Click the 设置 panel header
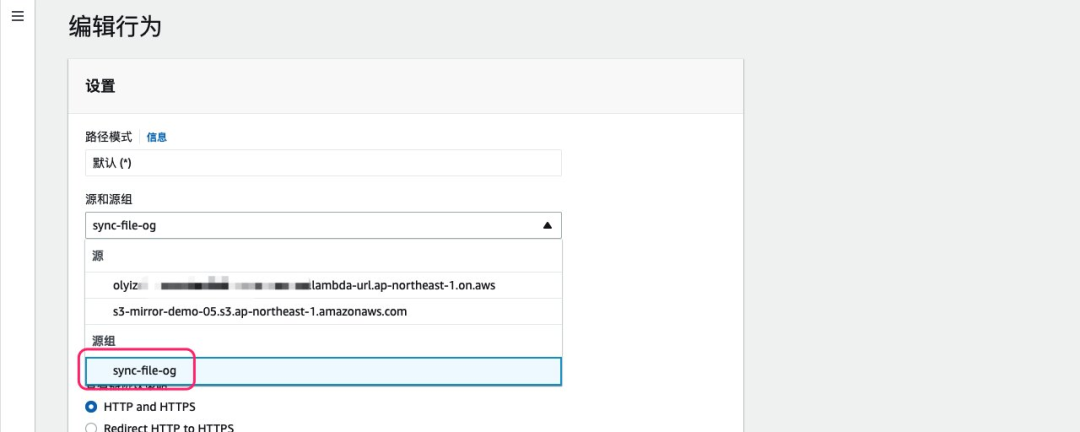Screen dimensions: 1080x432 click(100, 86)
